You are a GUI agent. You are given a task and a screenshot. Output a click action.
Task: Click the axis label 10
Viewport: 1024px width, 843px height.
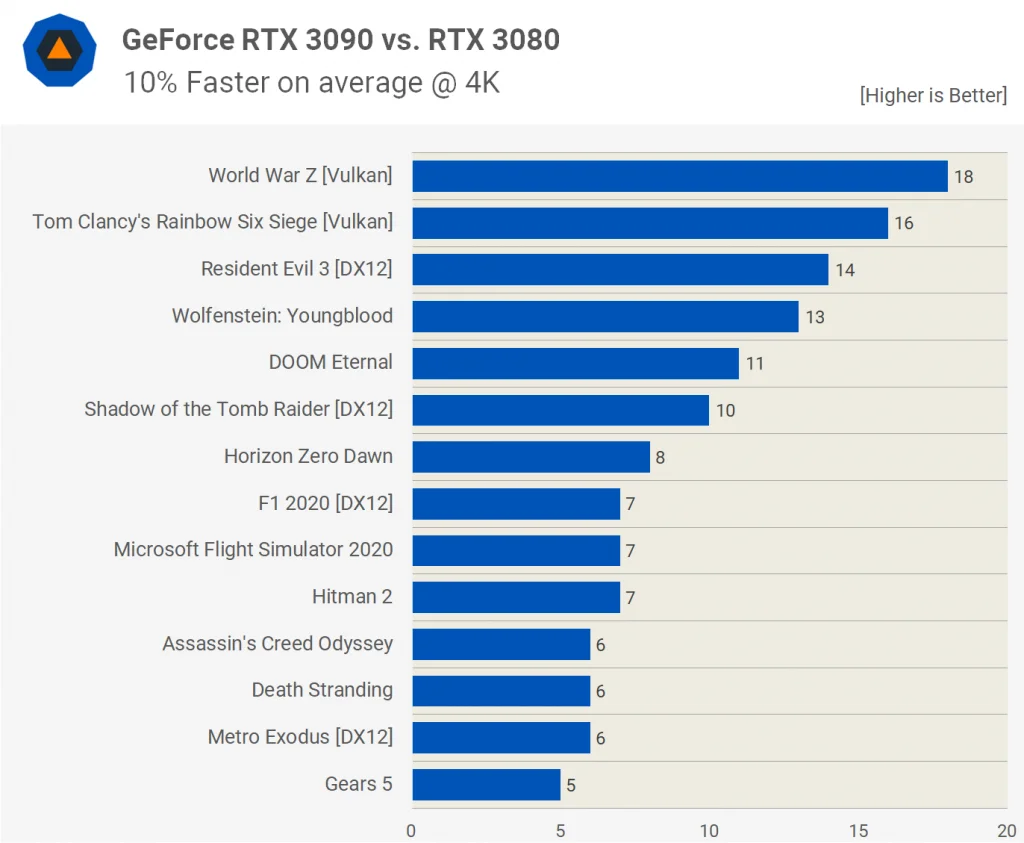tap(709, 831)
